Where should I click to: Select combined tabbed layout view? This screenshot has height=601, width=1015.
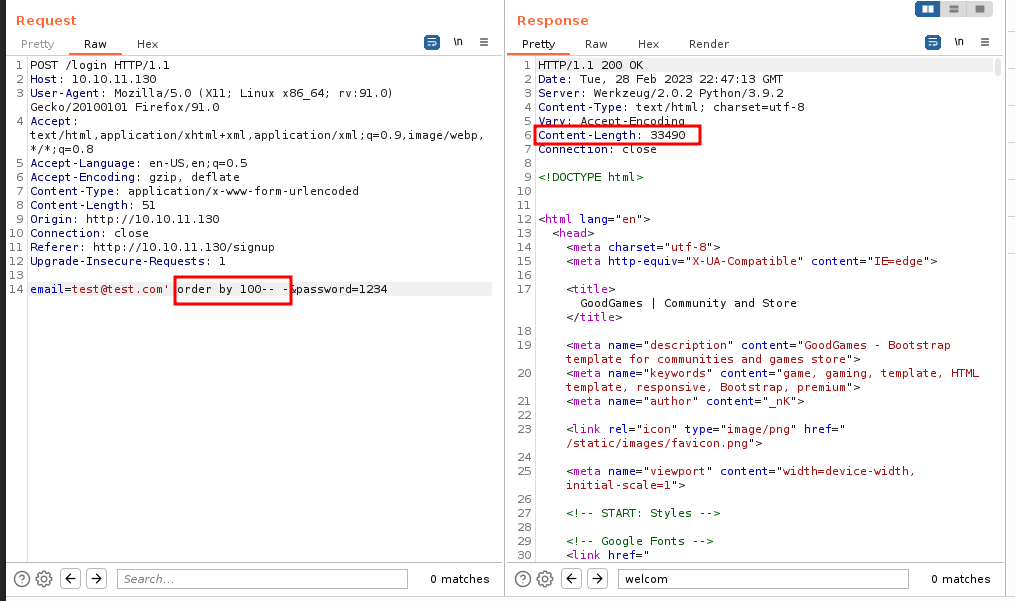(x=980, y=9)
